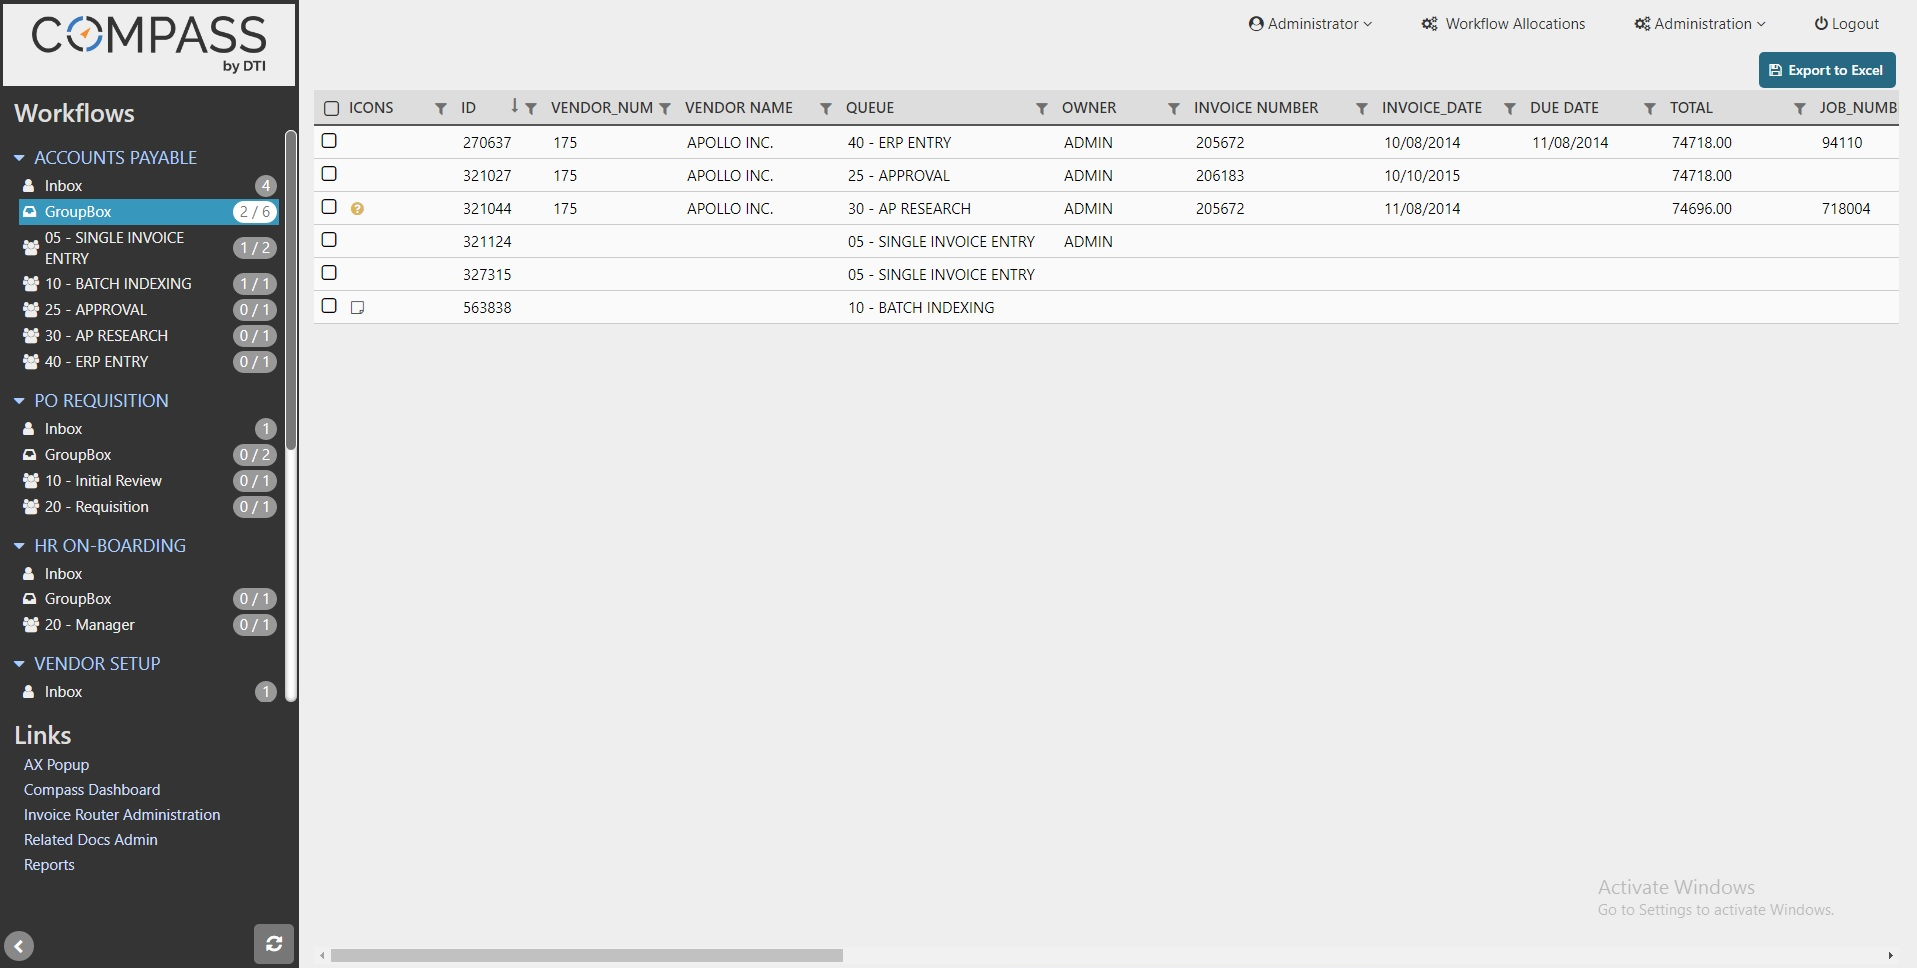Open Workflow Allocations in the top menu

coord(1503,24)
